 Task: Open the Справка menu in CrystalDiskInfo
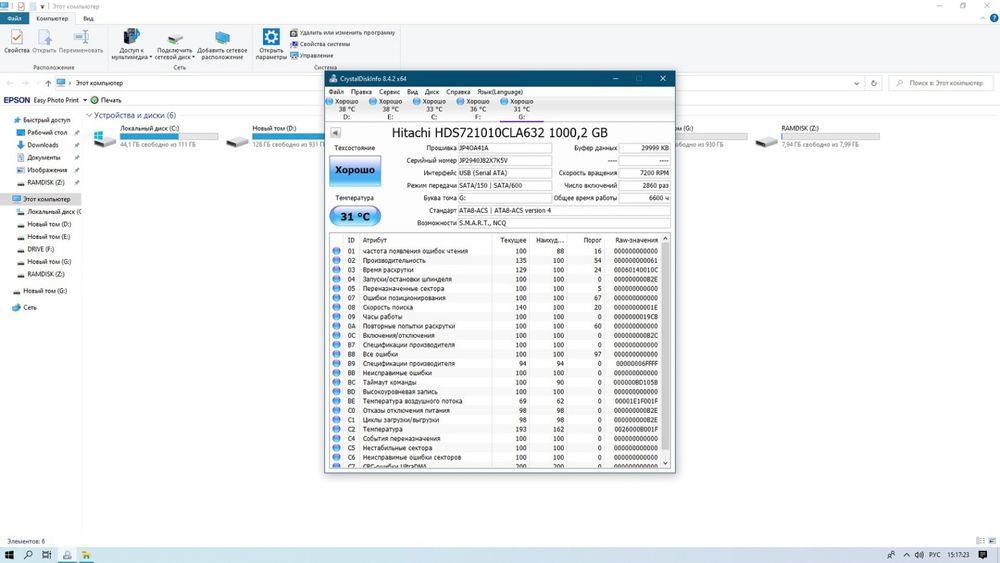458,92
